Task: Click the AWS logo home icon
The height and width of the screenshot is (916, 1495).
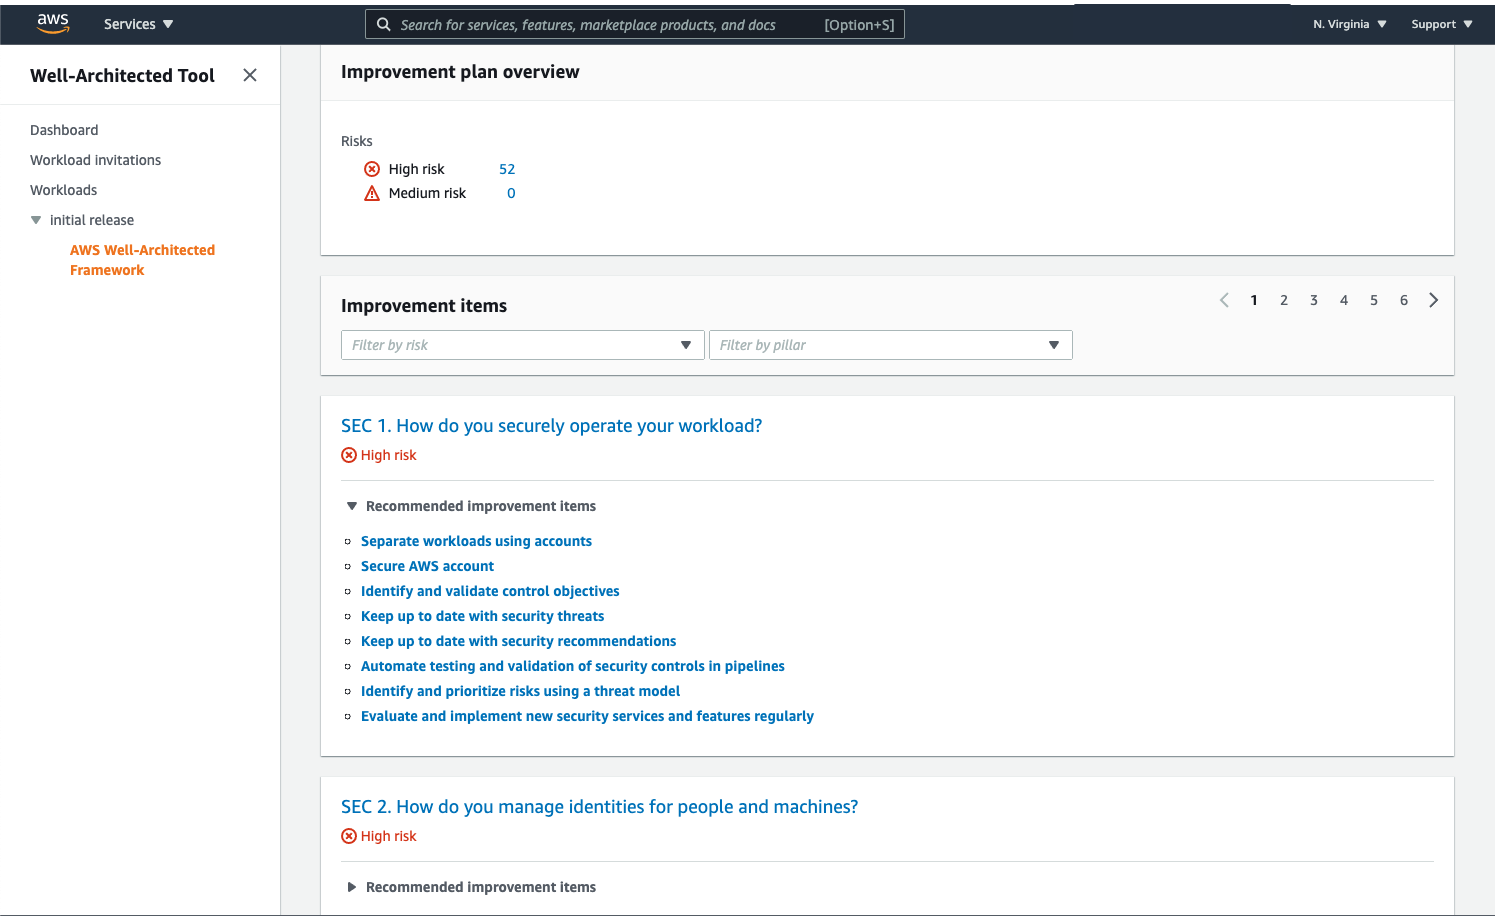Action: (x=53, y=24)
